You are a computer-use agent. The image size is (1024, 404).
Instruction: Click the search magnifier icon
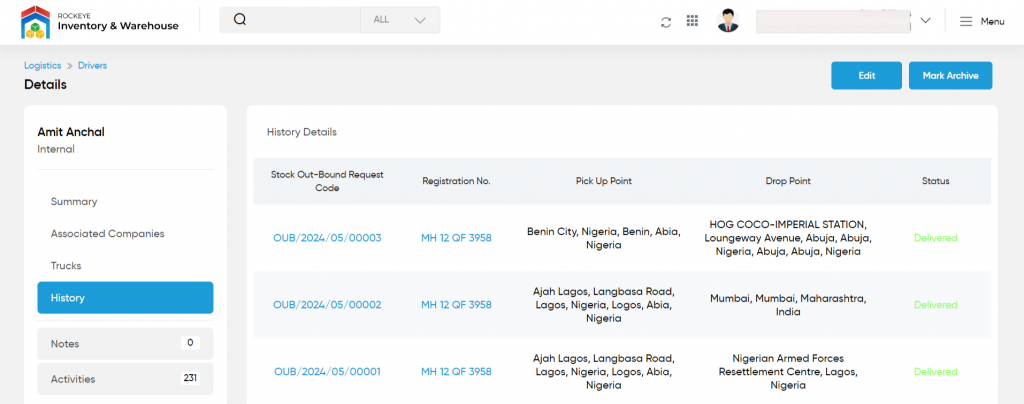[x=240, y=20]
